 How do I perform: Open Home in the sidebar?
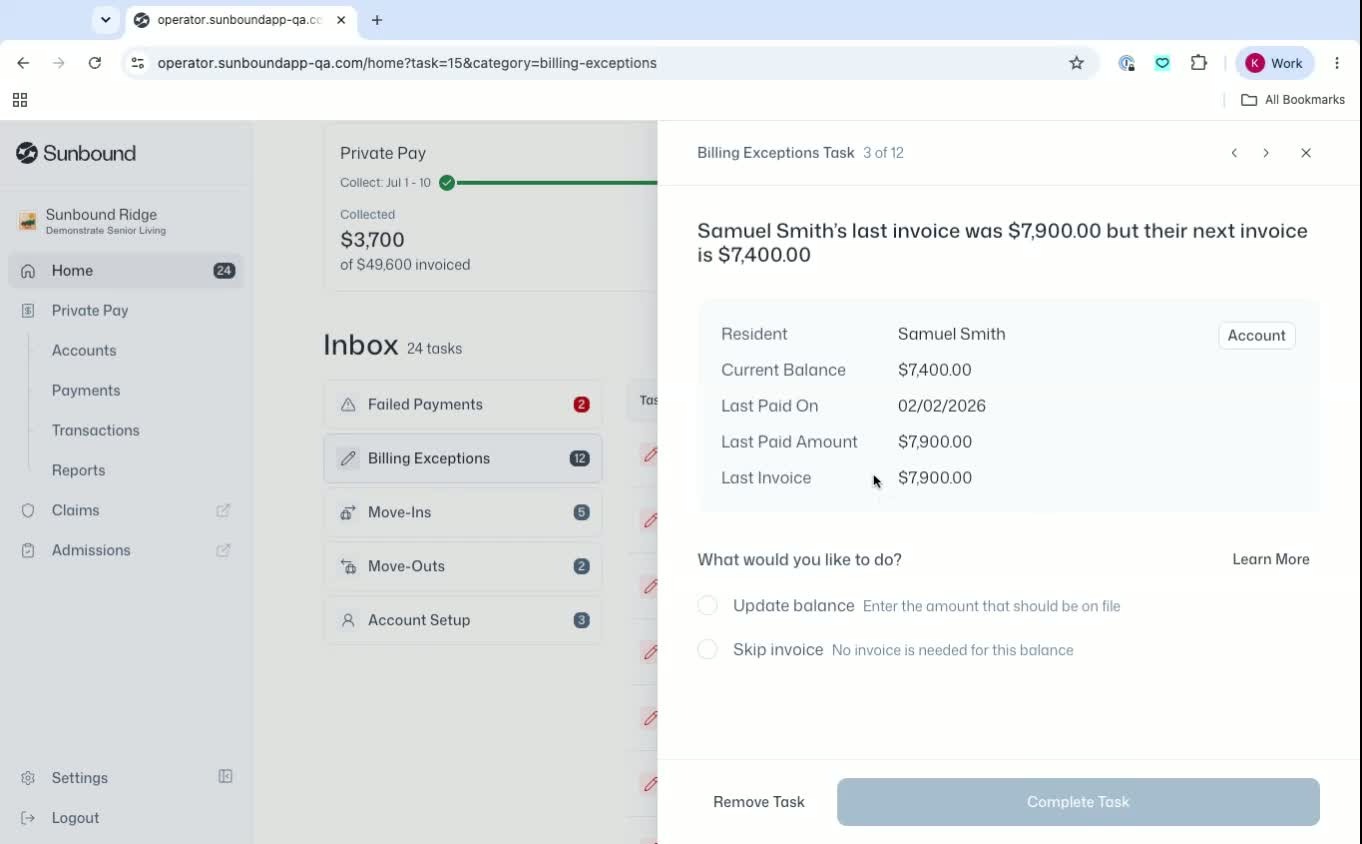click(x=126, y=270)
